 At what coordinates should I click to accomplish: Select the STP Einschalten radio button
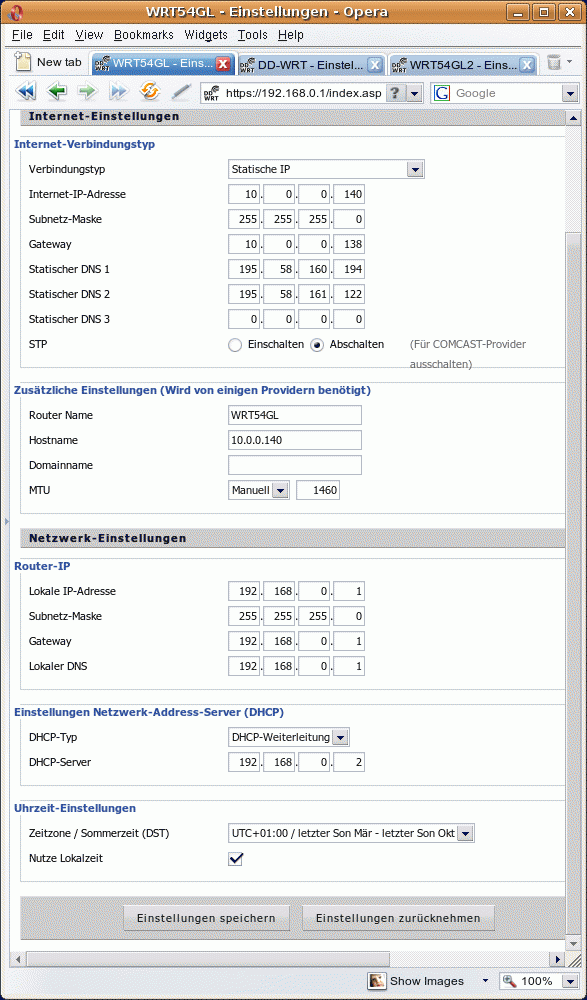click(235, 345)
